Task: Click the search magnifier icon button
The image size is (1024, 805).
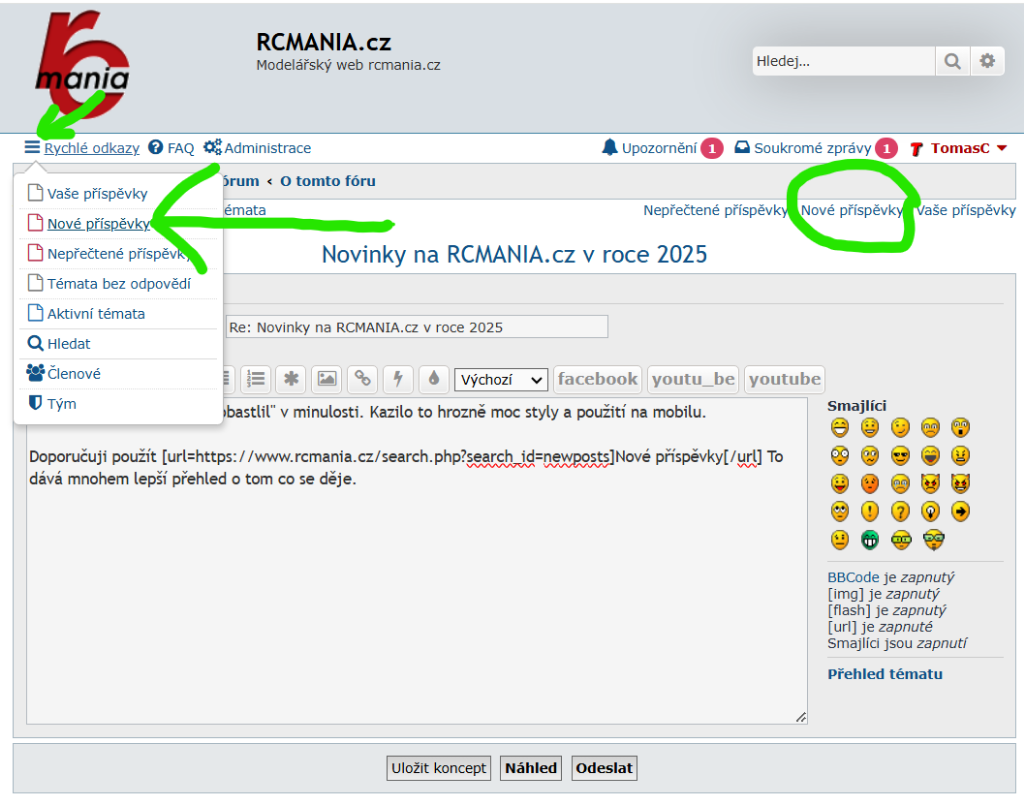Action: pos(952,61)
